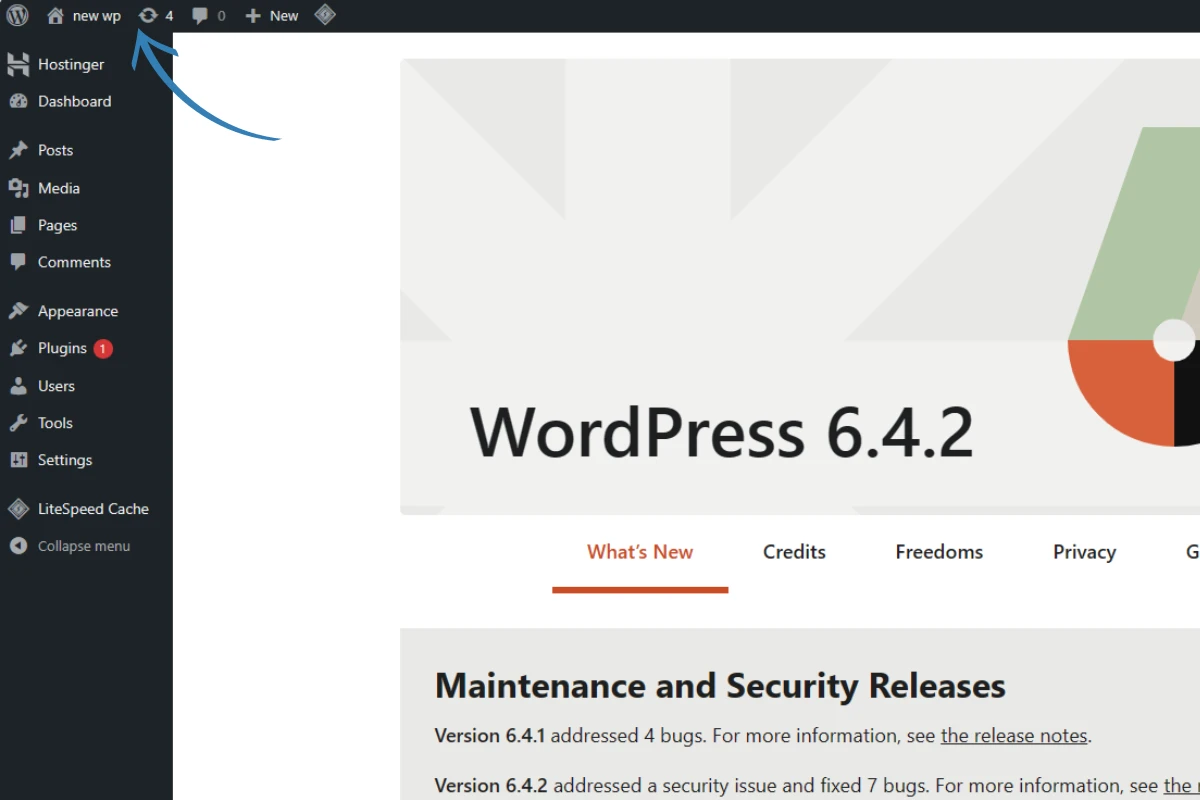Image resolution: width=1200 pixels, height=800 pixels.
Task: Open the Appearance menu label
Action: pos(78,311)
